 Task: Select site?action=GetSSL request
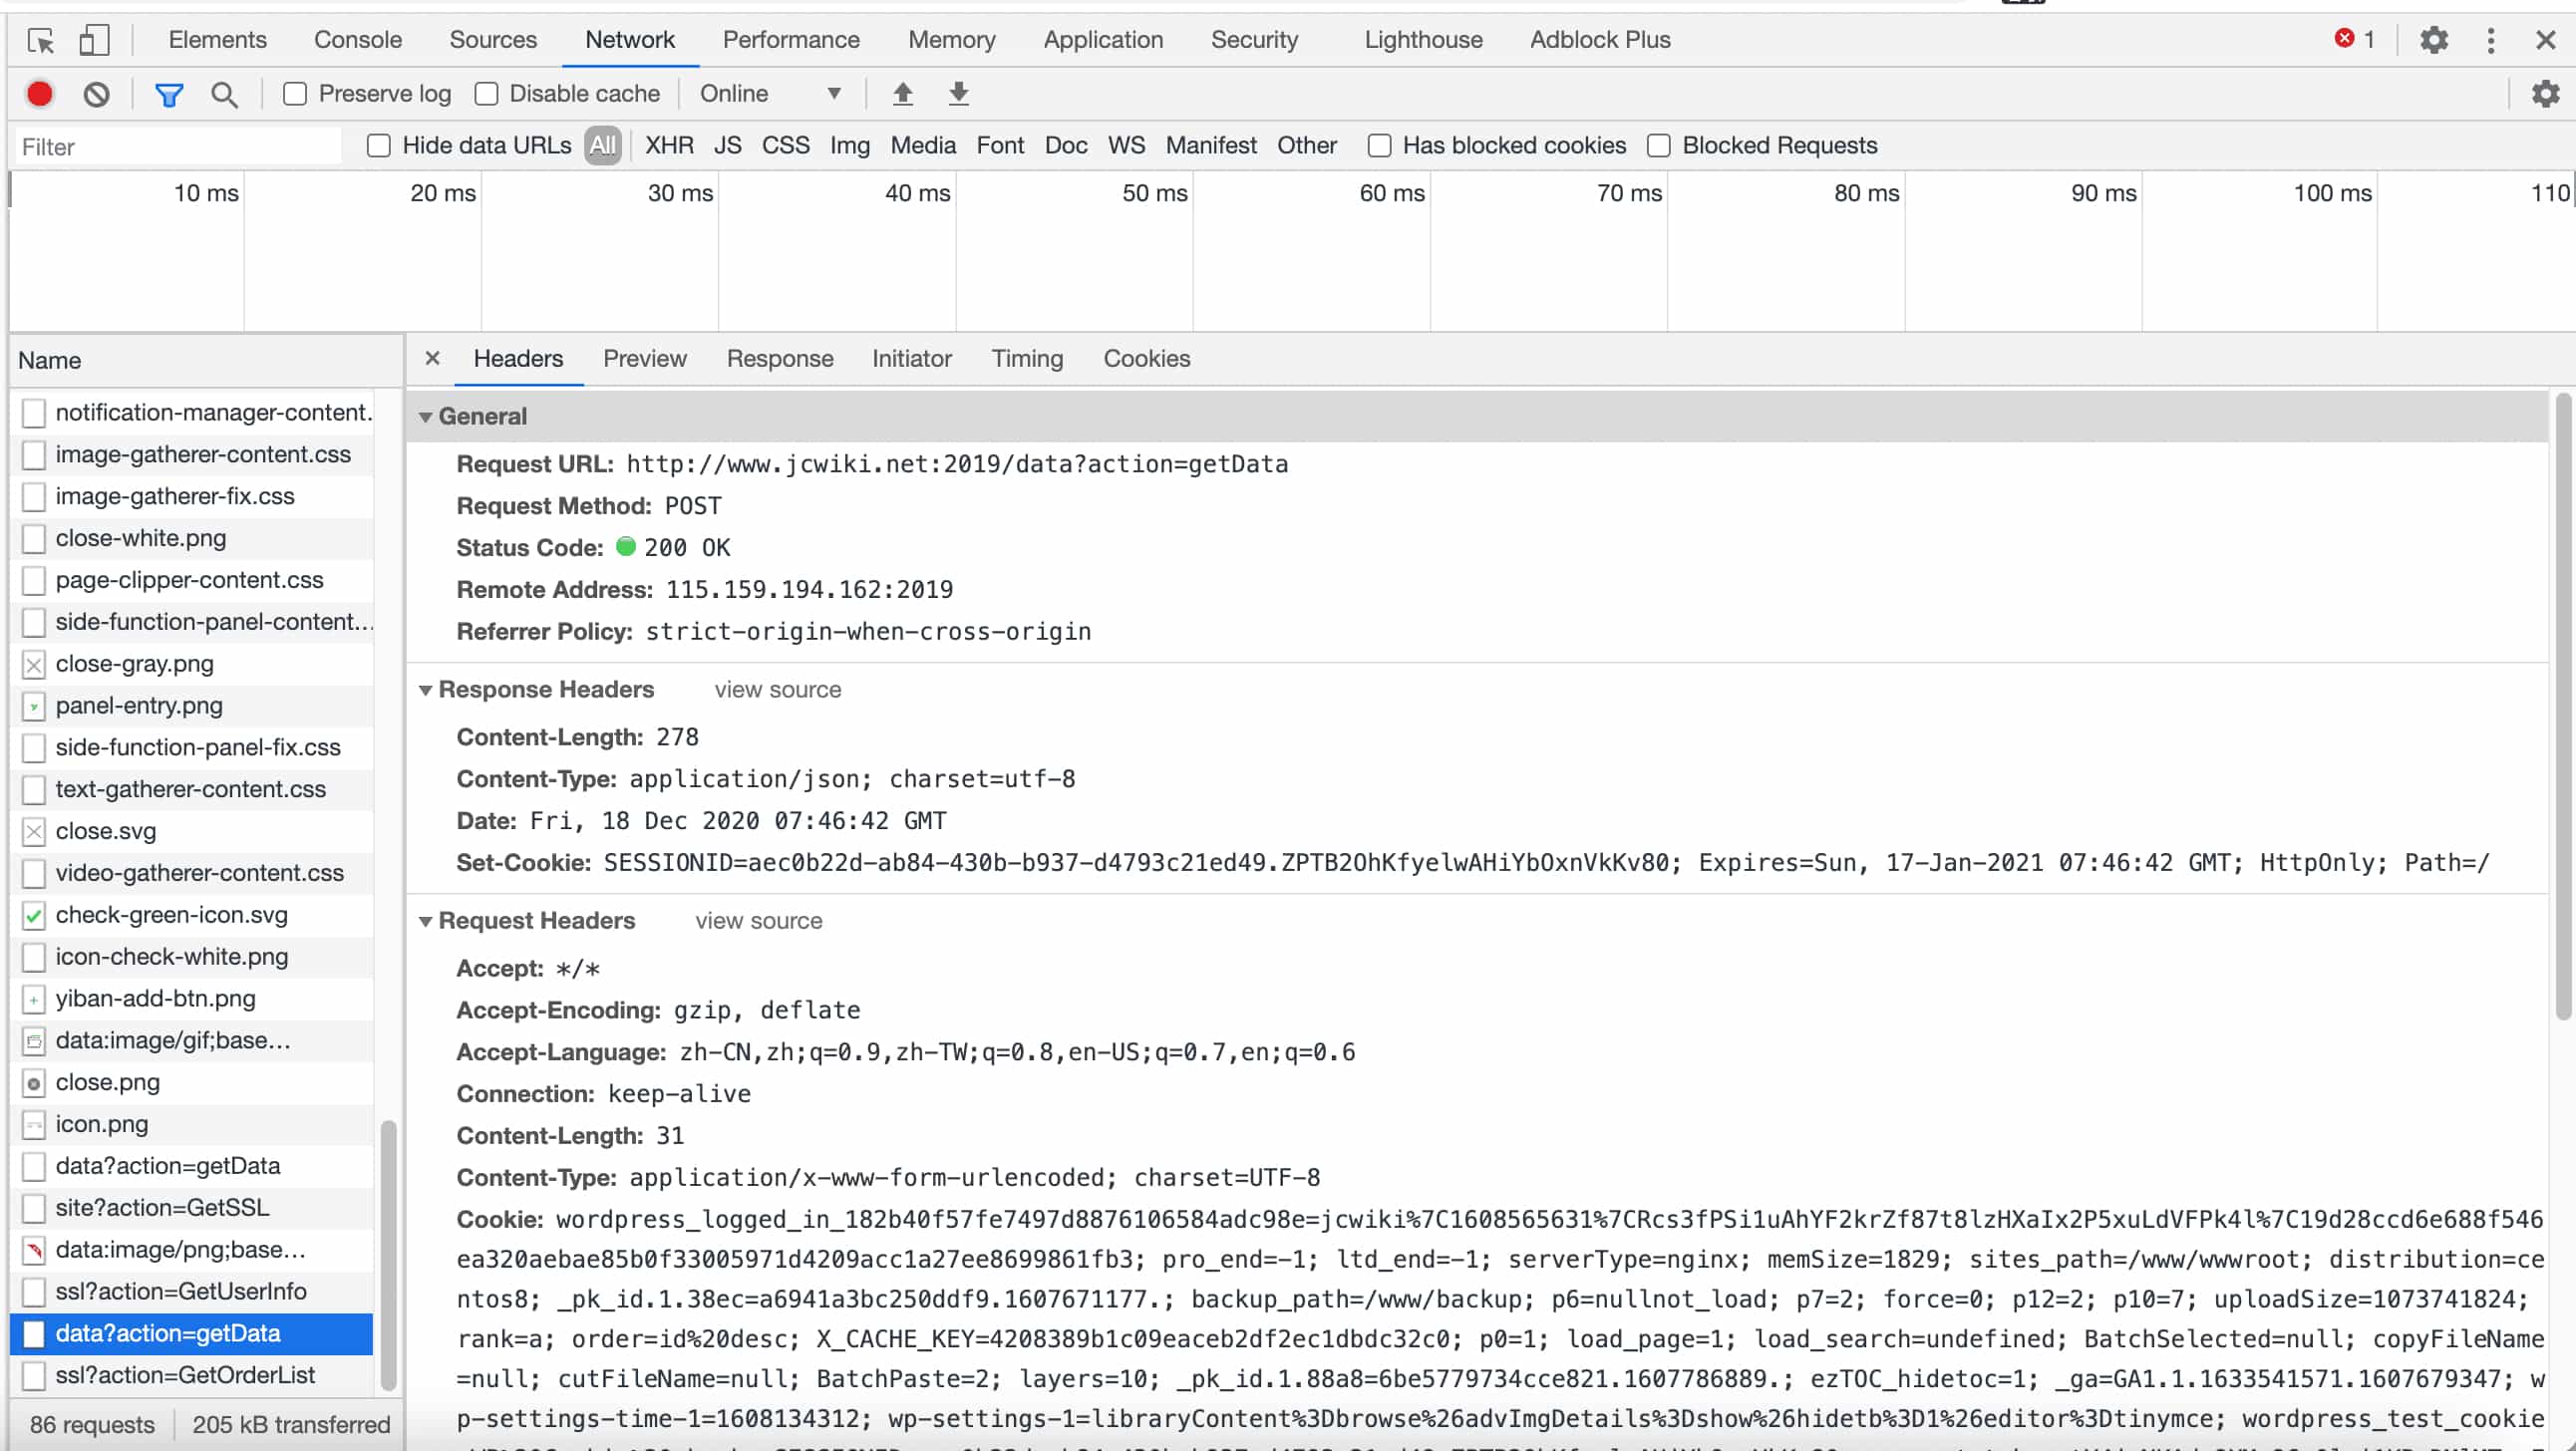192,1208
